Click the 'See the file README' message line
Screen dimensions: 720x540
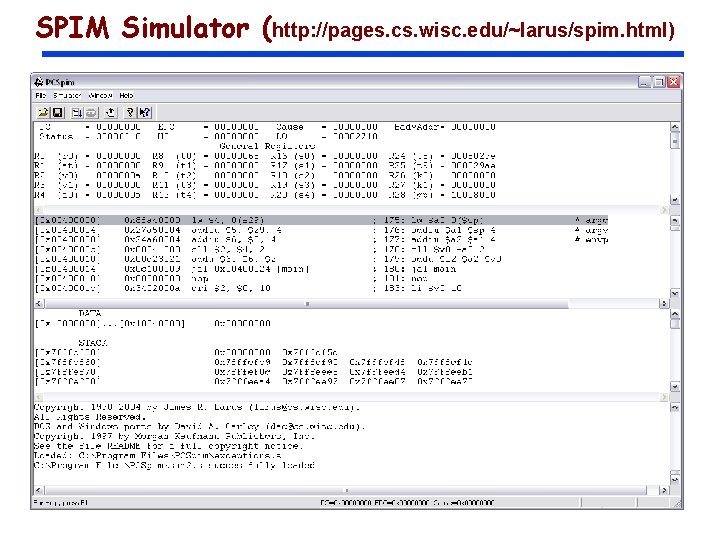tap(168, 446)
